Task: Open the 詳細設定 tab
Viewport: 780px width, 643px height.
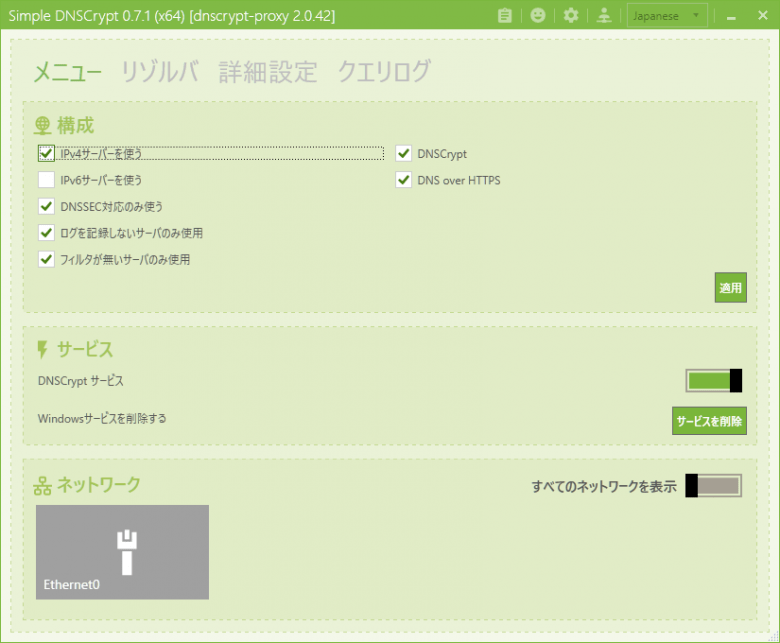Action: click(268, 72)
